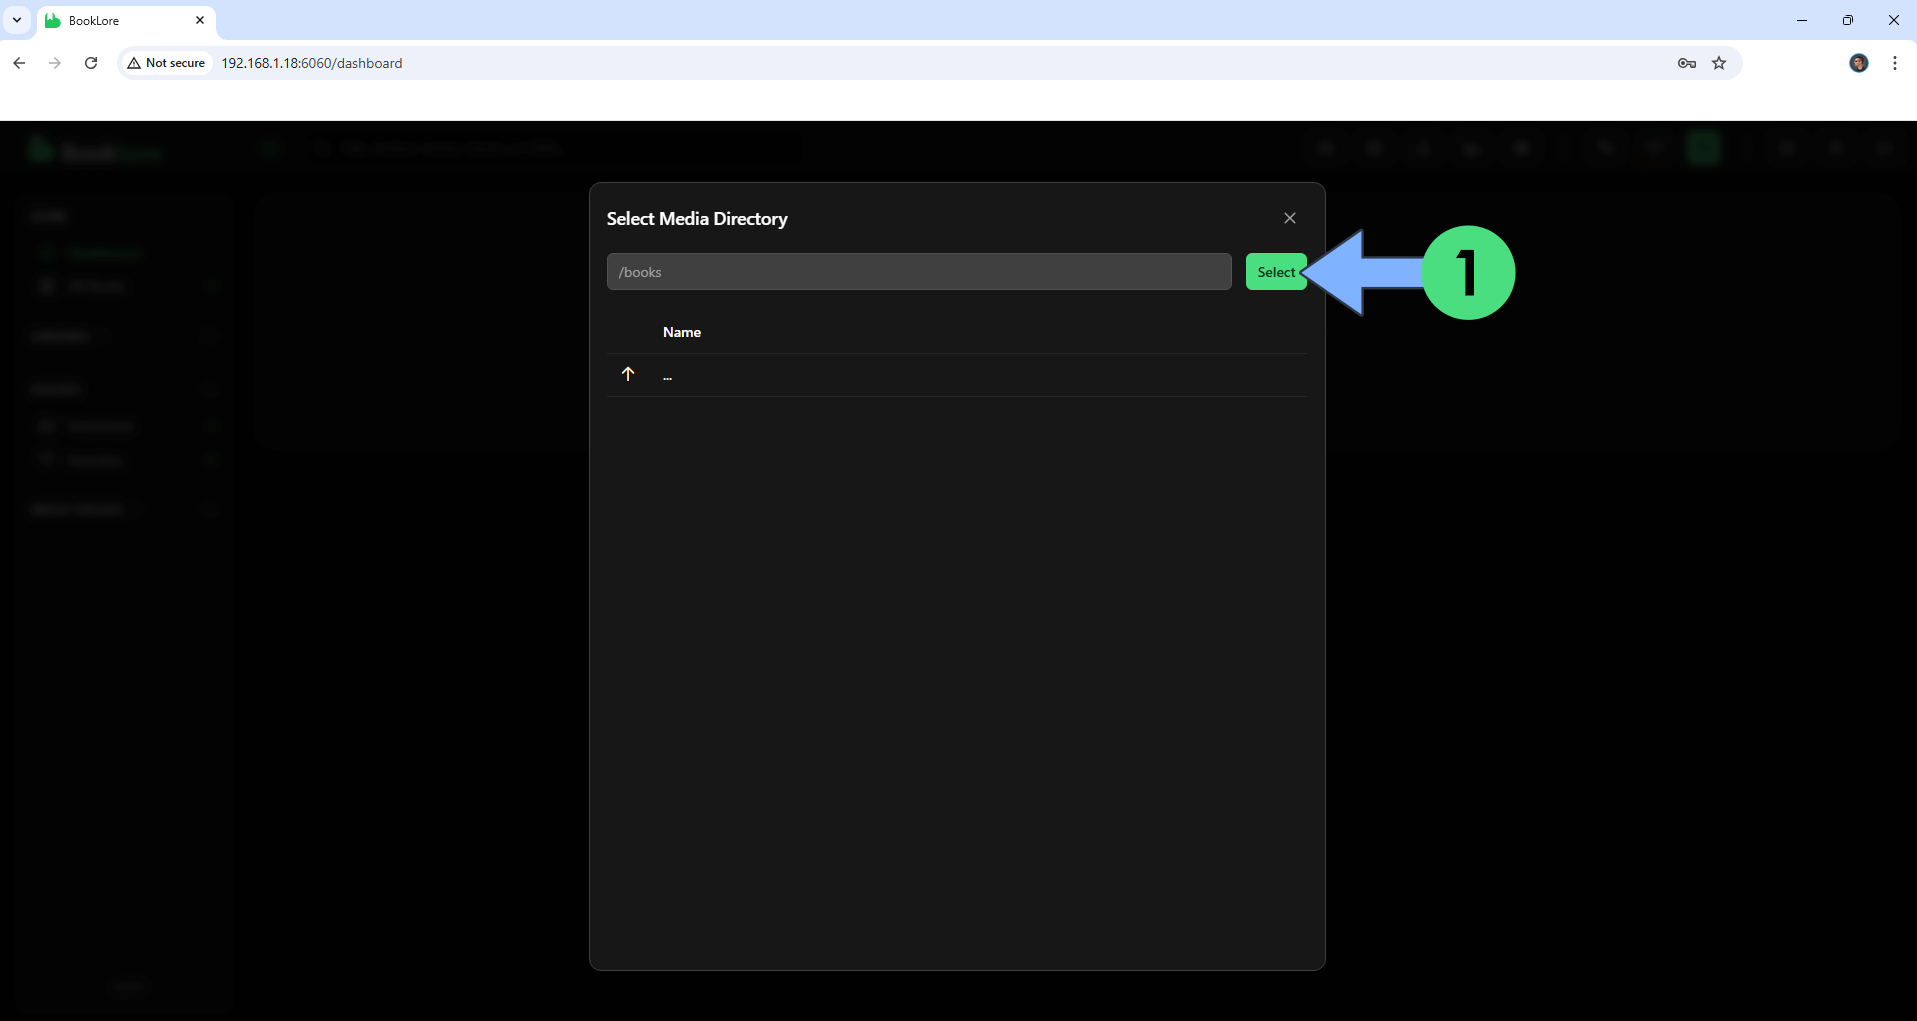Screen dimensions: 1917x1021
Task: Close the BookLore browser tab
Action: (200, 20)
